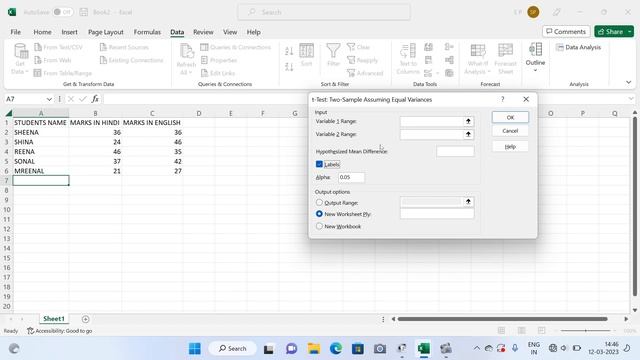The image size is (640, 360).
Task: Open the Help ribbon tab
Action: point(253,32)
